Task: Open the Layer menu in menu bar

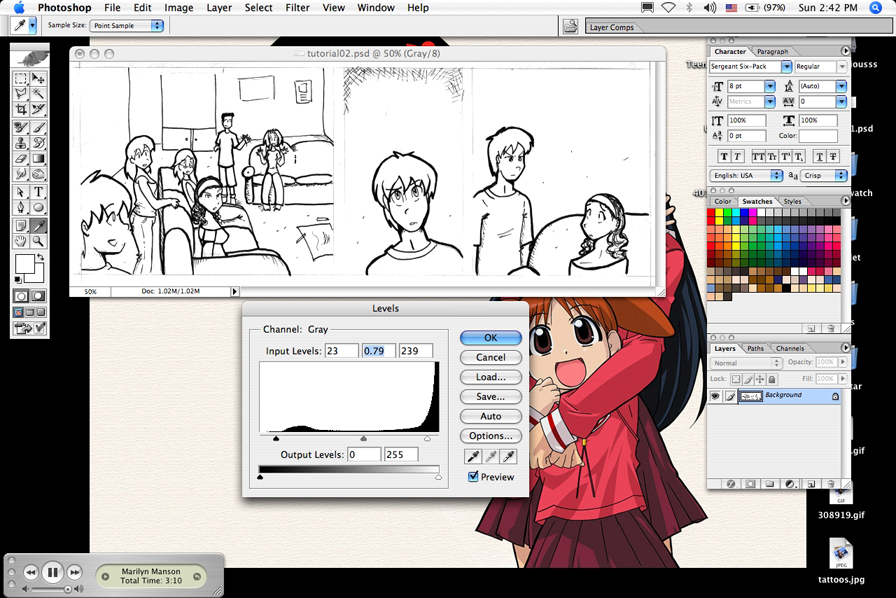Action: (x=219, y=7)
